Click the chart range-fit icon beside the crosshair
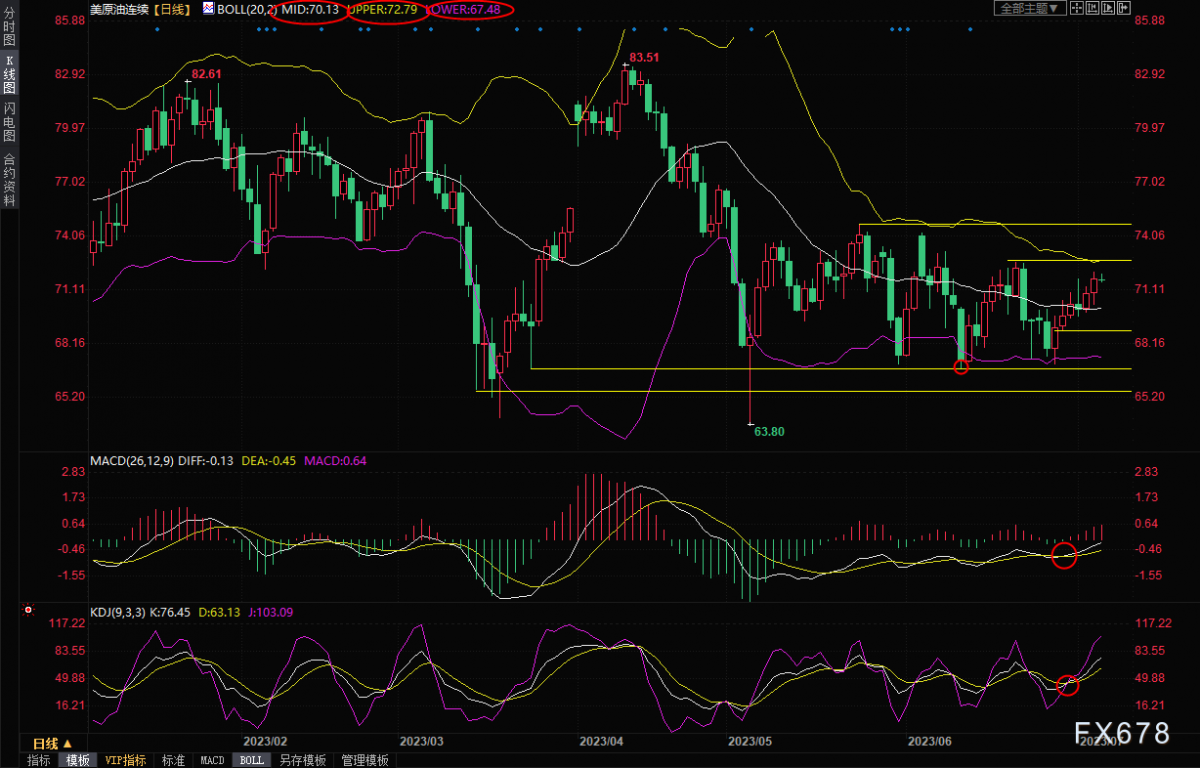Viewport: 1200px width, 768px height. 1092,7
